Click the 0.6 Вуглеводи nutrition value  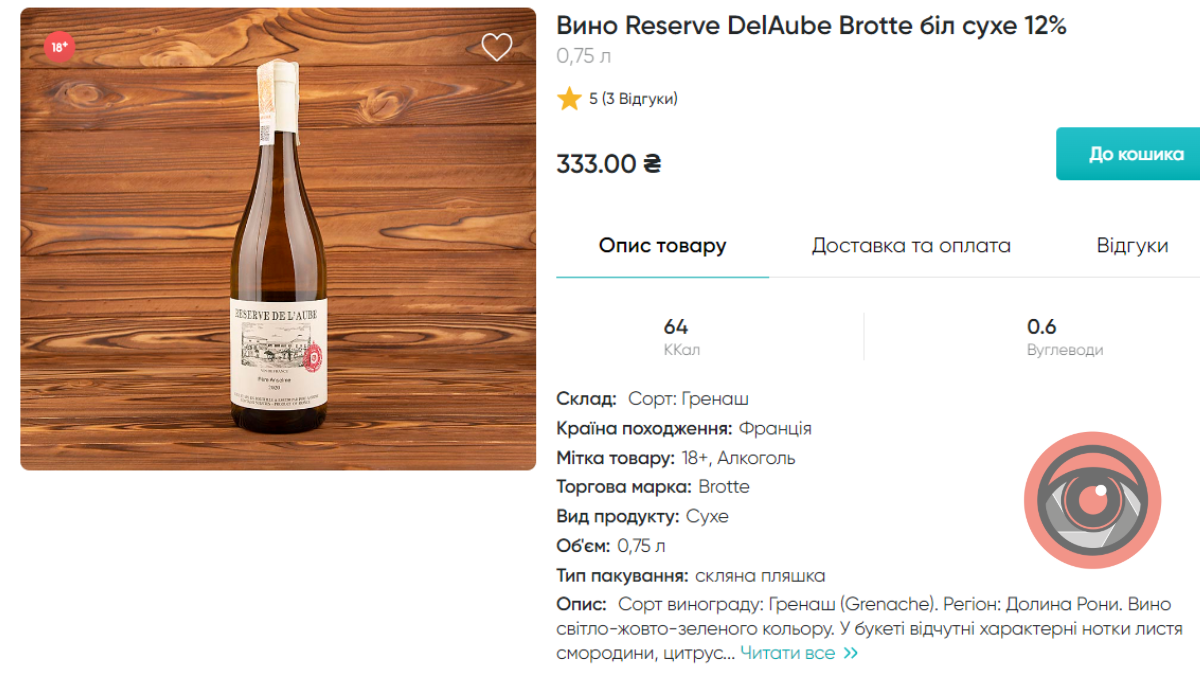(x=1042, y=337)
